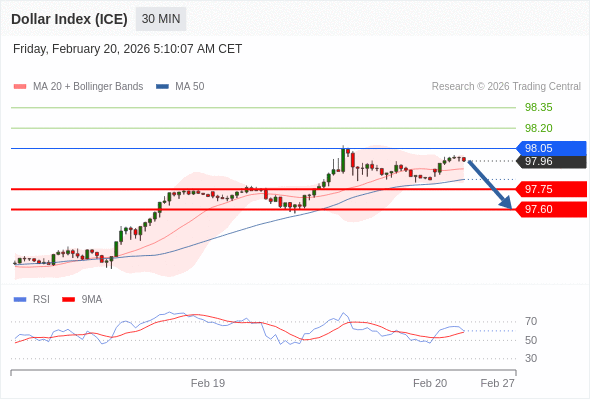The width and height of the screenshot is (590, 400).
Task: Click the RSI legend label
Action: click(x=41, y=300)
